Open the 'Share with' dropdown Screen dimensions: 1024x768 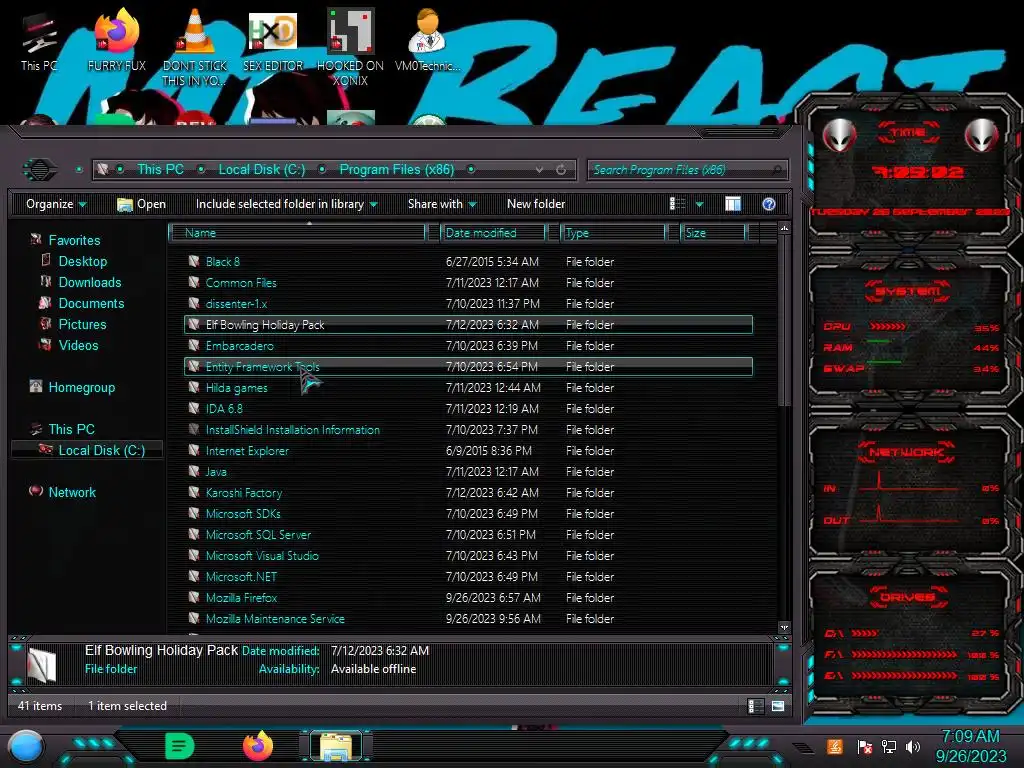pyautogui.click(x=442, y=204)
